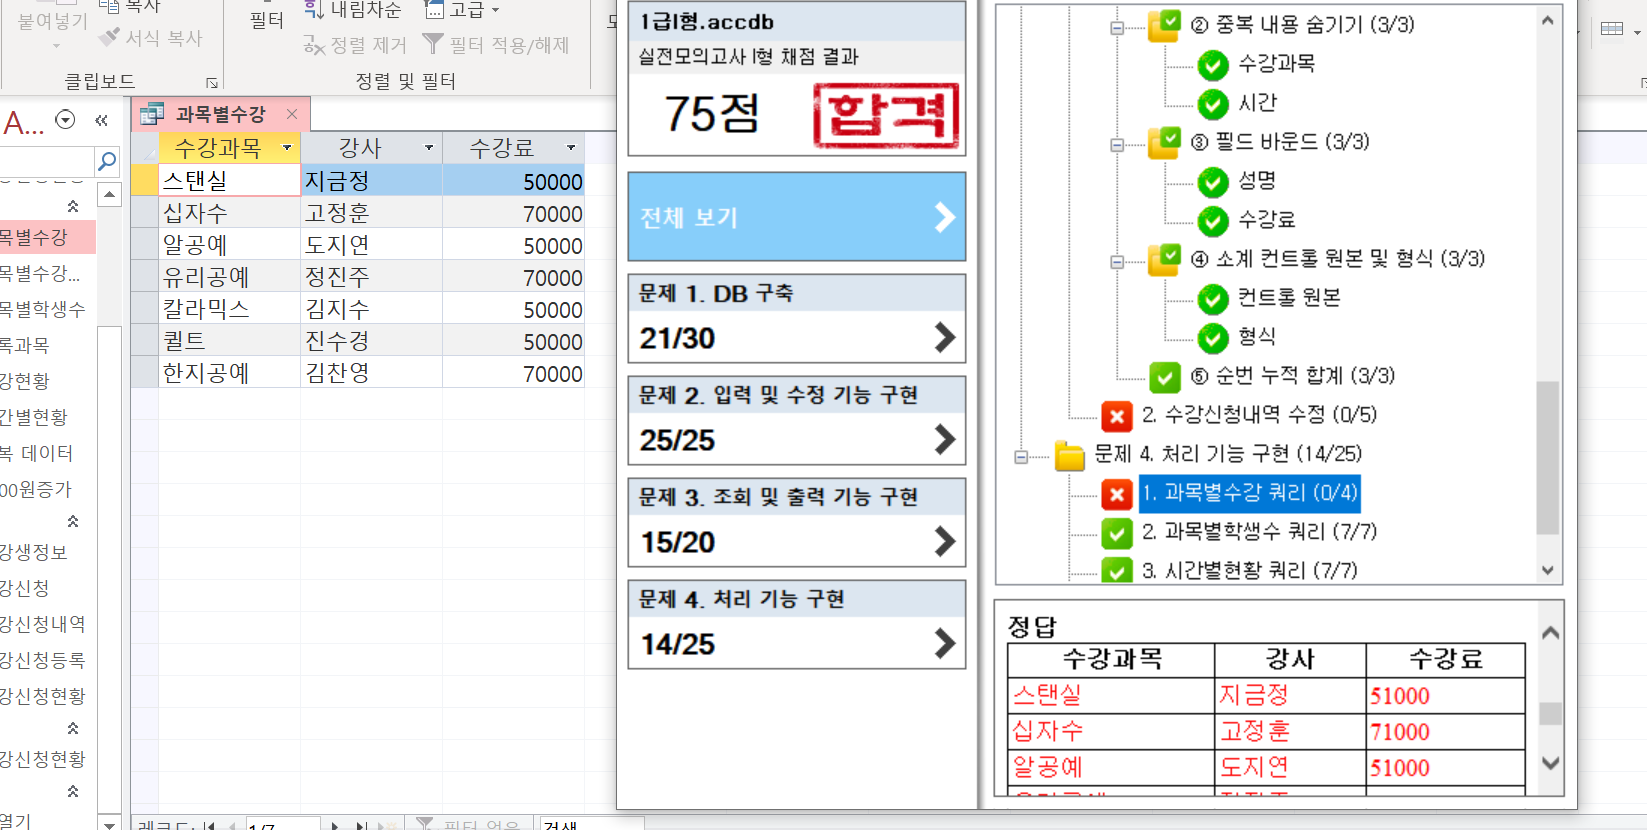Click the folder icon for 문제 4 처리 기능 구현
Screen dimensions: 1647x830
[1069, 455]
